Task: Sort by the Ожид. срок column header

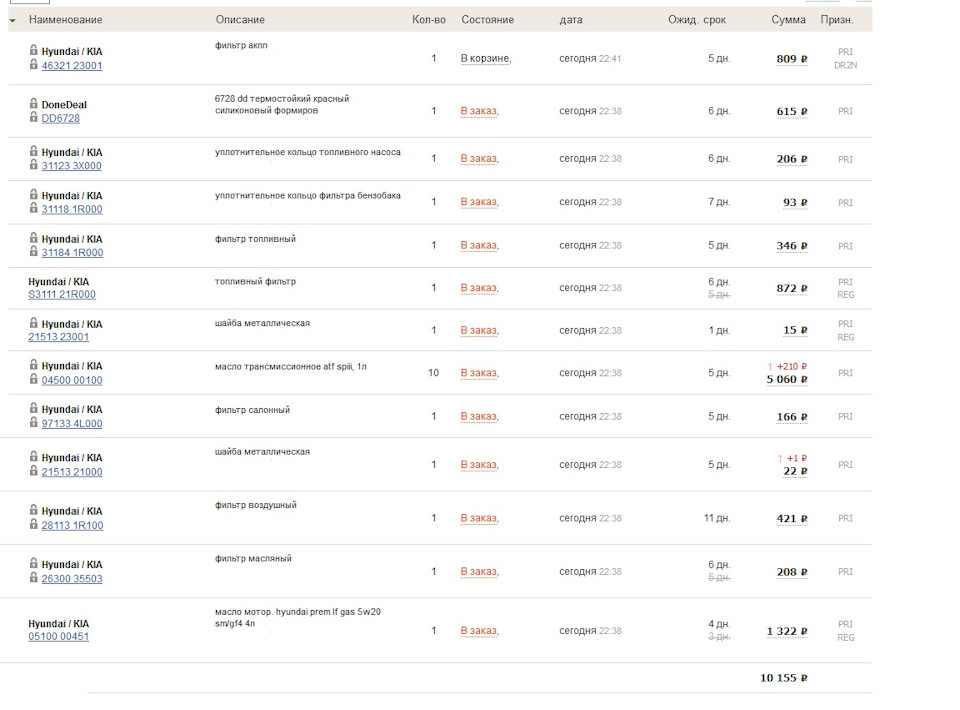Action: [697, 20]
